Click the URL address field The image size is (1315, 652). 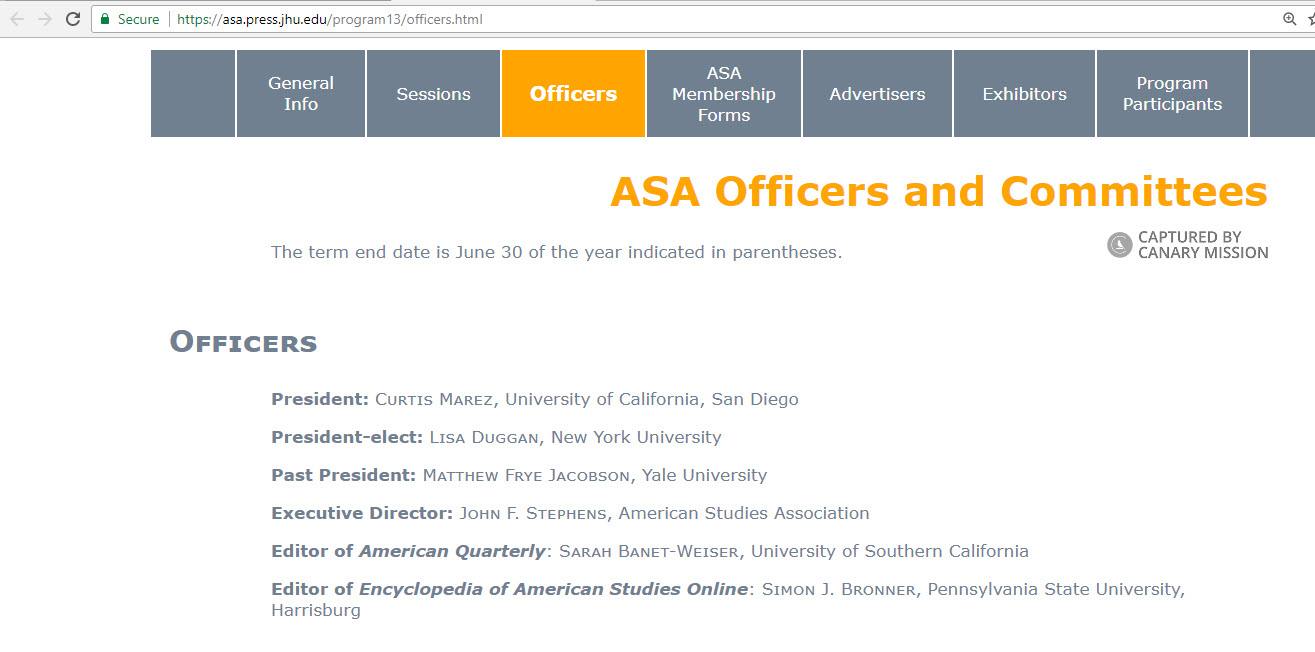700,19
